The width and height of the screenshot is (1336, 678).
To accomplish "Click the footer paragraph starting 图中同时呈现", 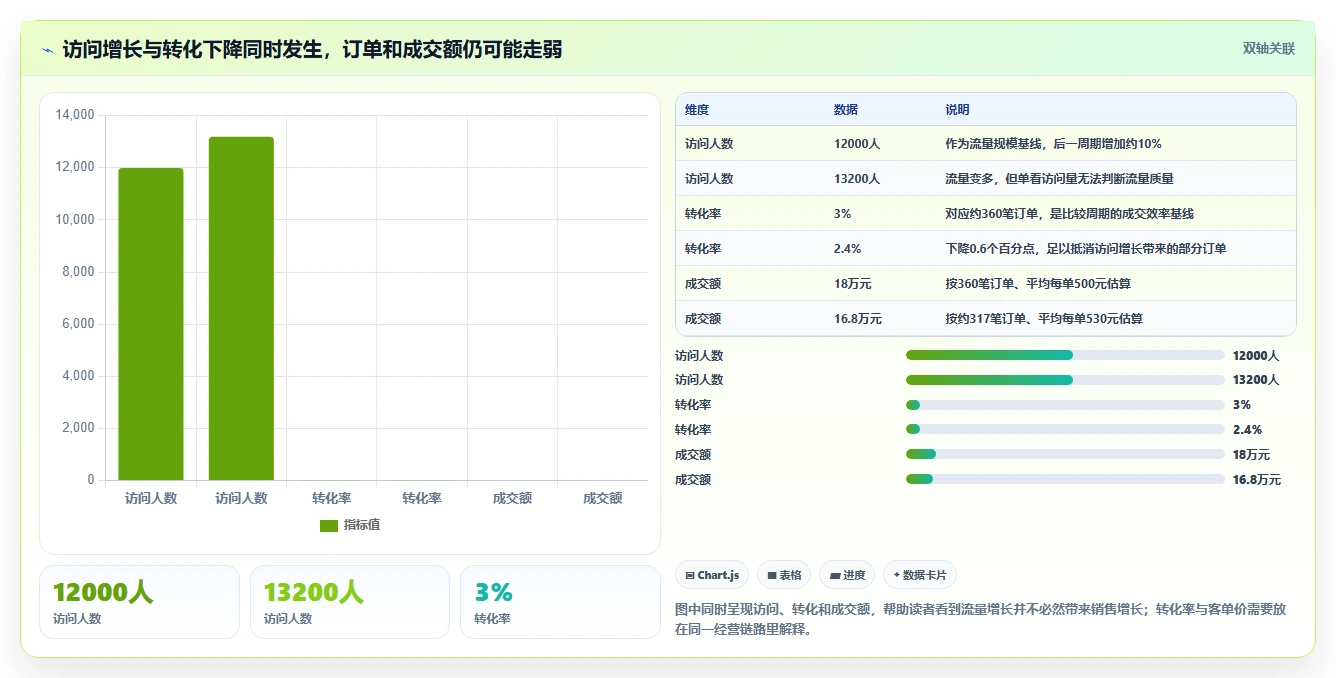I will click(981, 619).
